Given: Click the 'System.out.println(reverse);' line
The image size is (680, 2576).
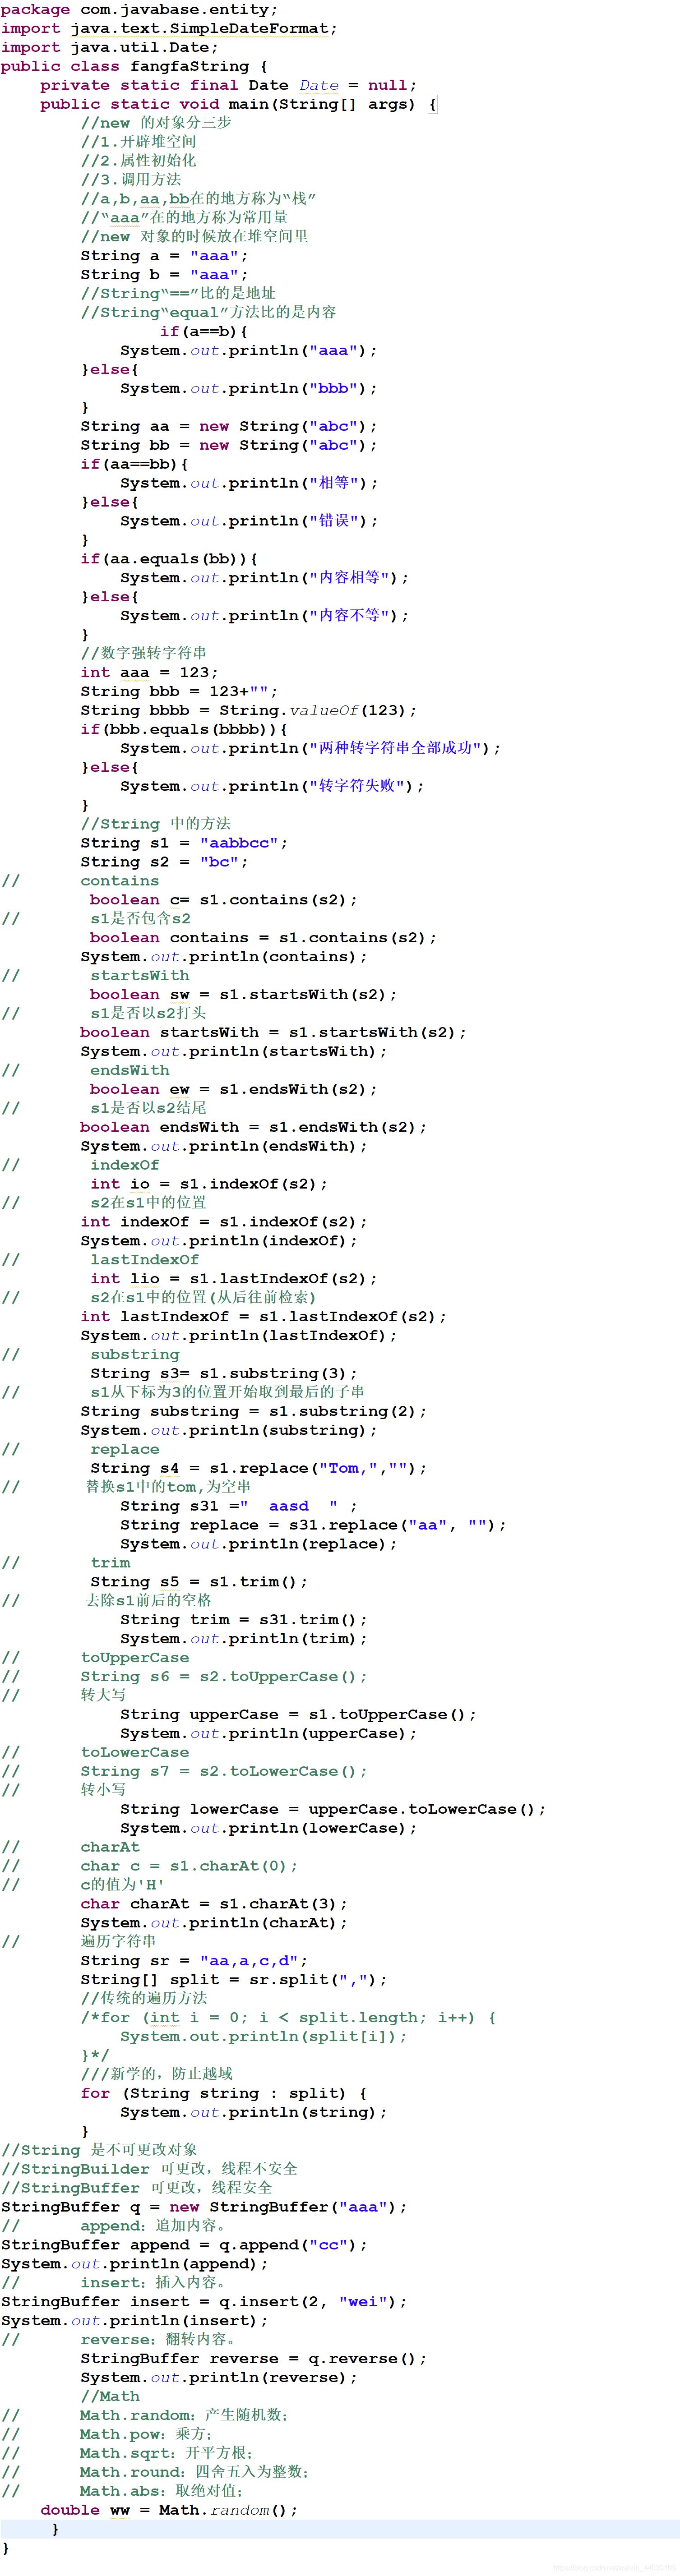Looking at the screenshot, I should (219, 2378).
